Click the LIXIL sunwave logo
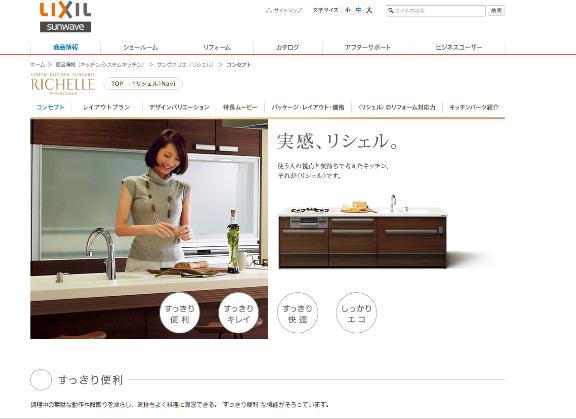Viewport: 576px width, 419px height. (65, 17)
